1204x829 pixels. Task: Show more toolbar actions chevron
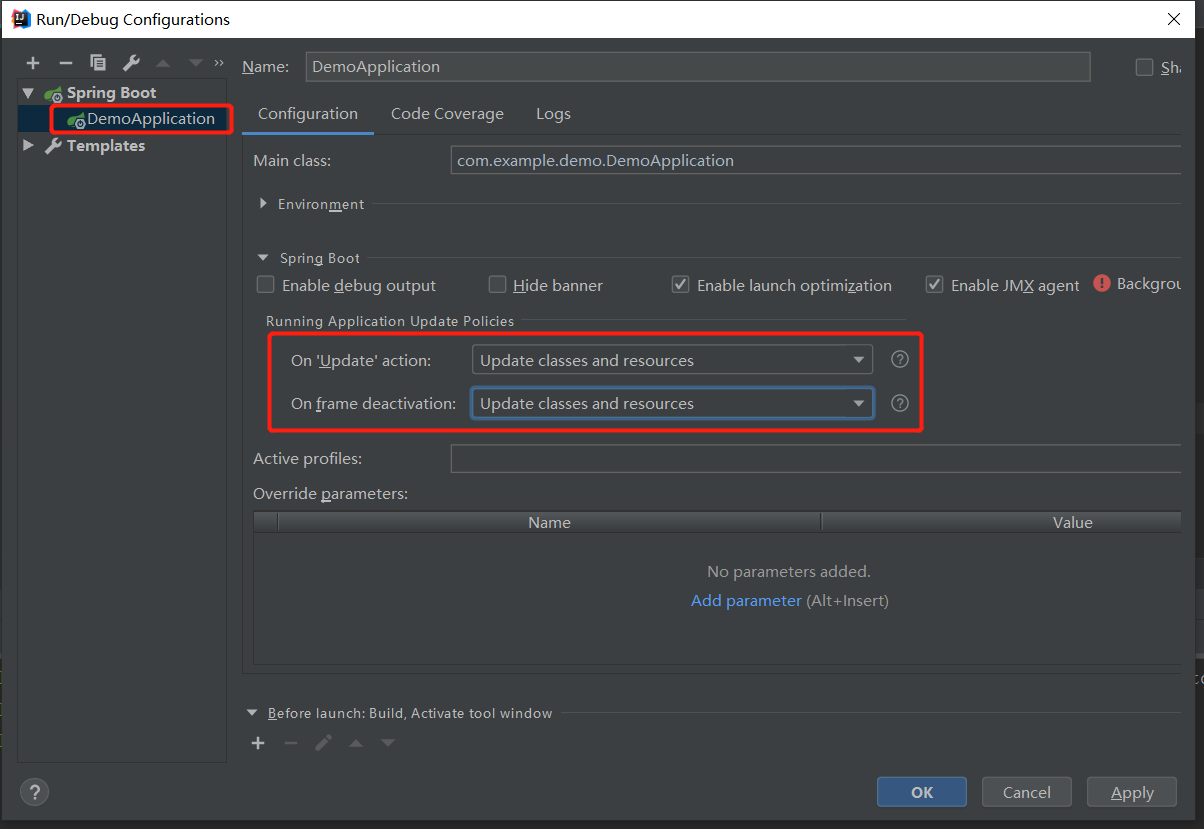click(x=219, y=62)
